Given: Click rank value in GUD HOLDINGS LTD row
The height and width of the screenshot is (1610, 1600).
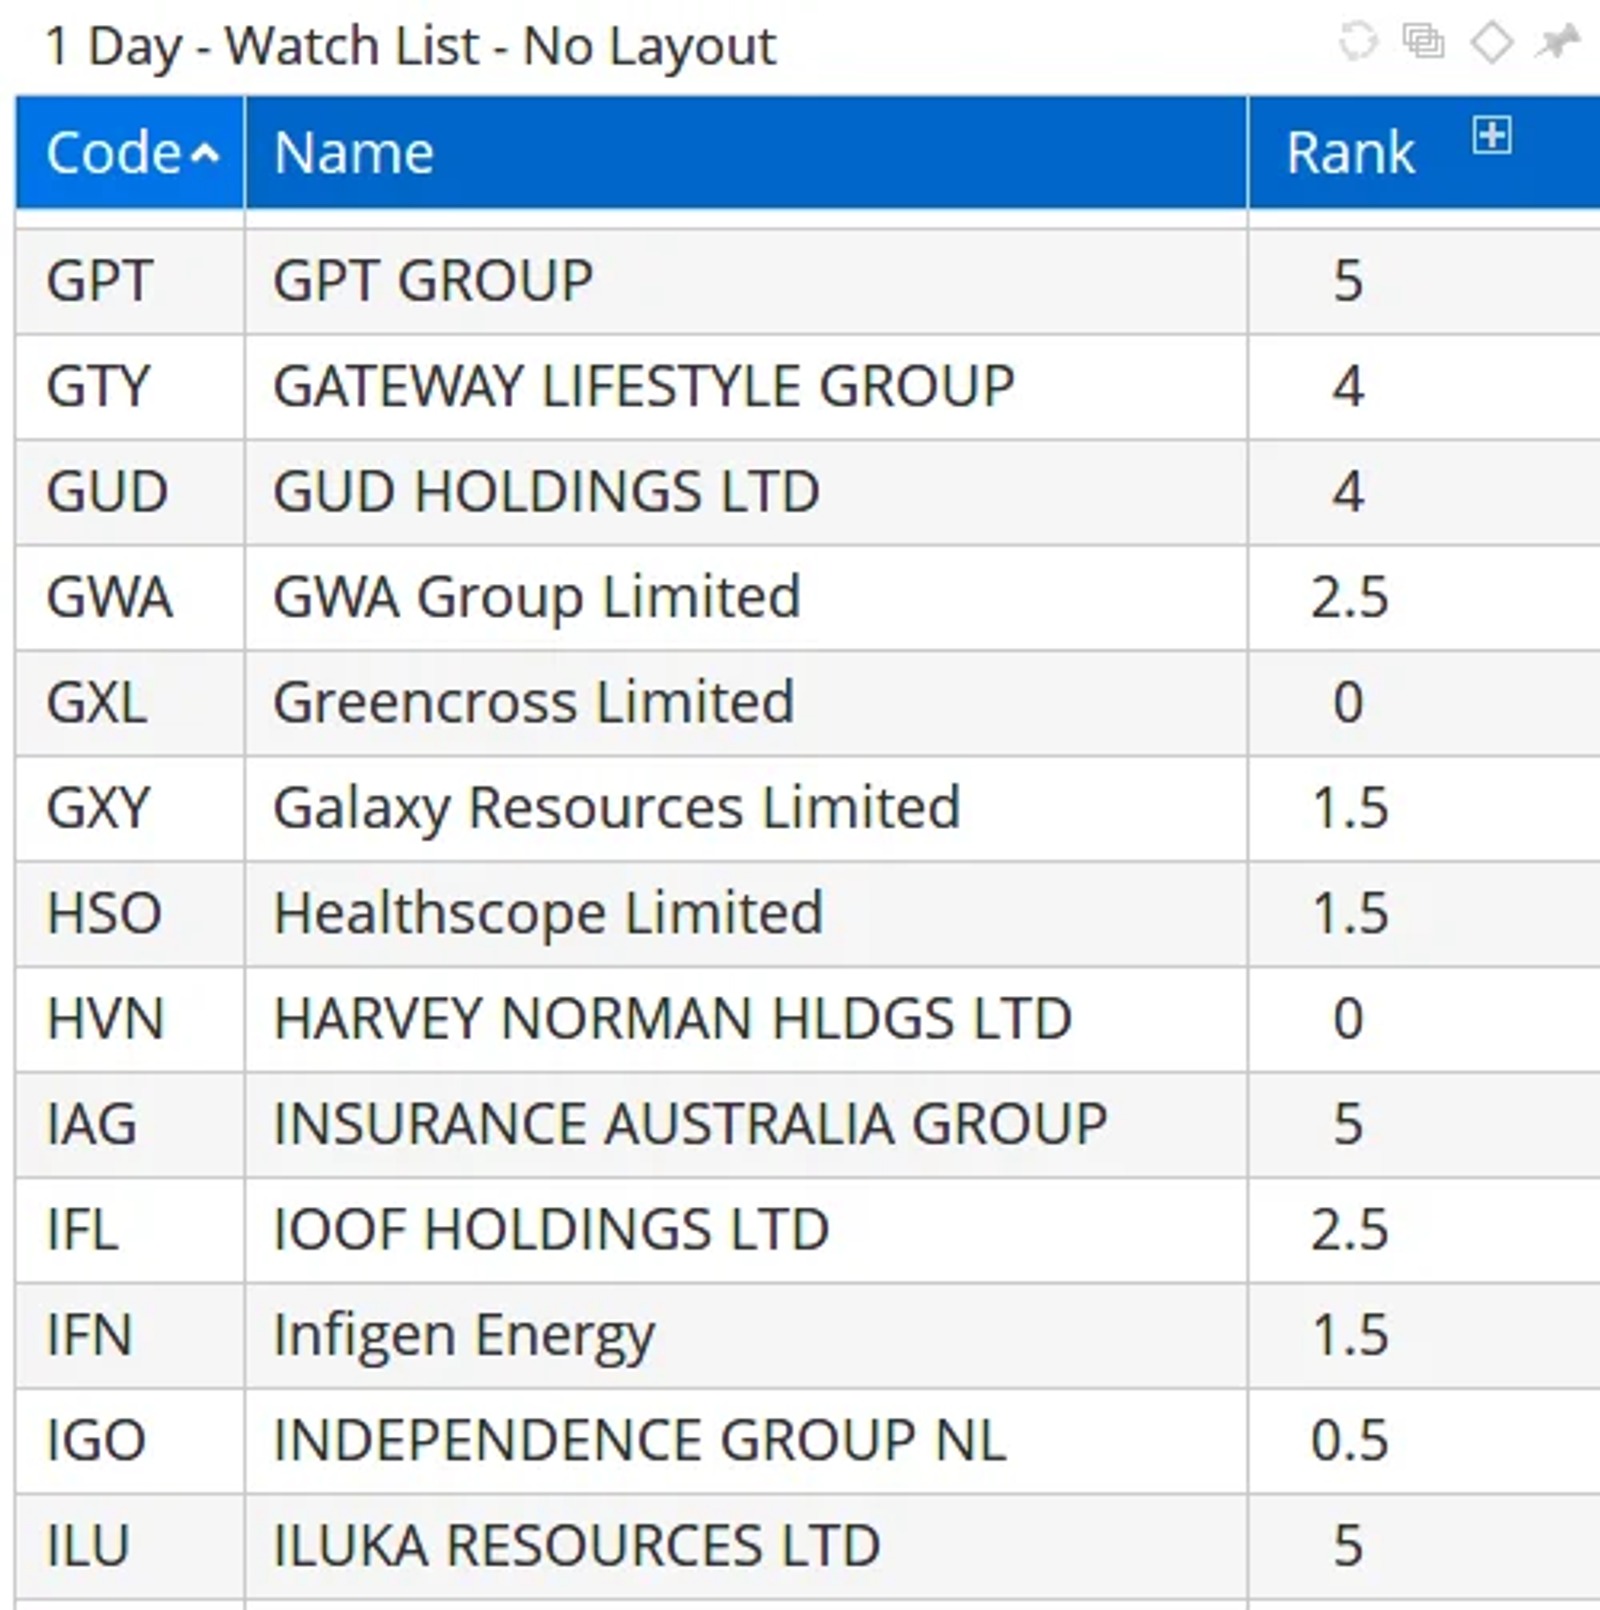Looking at the screenshot, I should [x=1348, y=492].
